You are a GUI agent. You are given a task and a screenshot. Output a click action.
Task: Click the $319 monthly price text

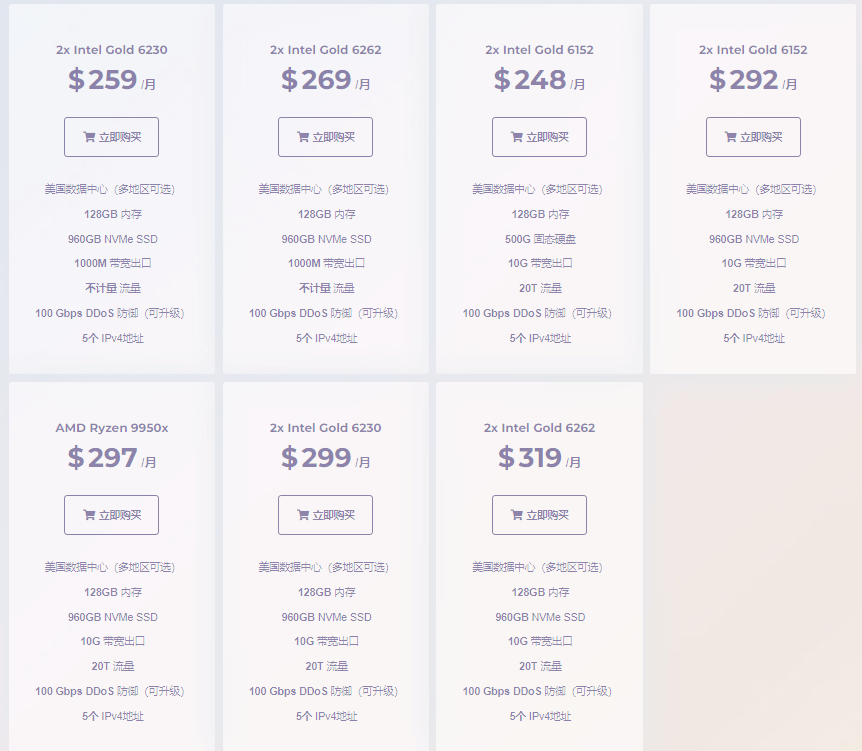[x=539, y=458]
